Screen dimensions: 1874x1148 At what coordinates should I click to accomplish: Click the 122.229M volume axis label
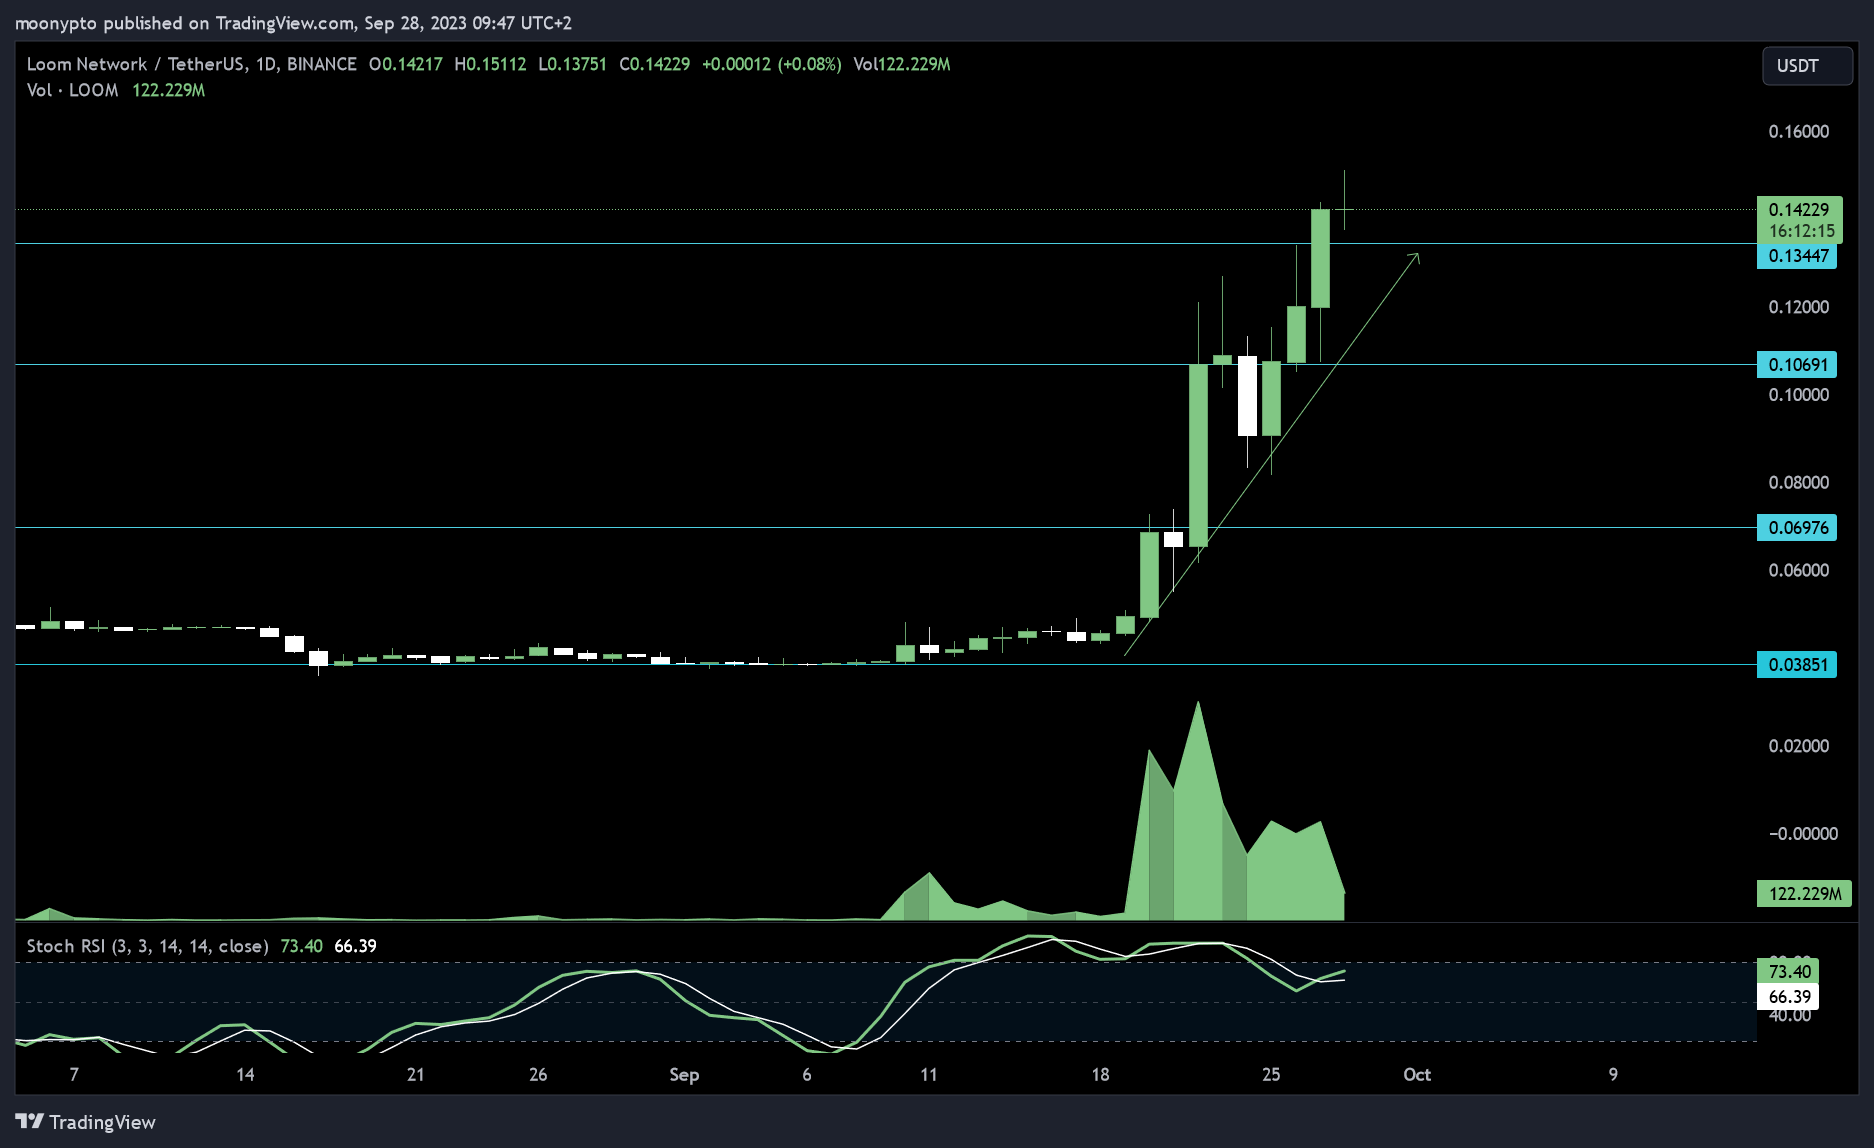point(1804,894)
